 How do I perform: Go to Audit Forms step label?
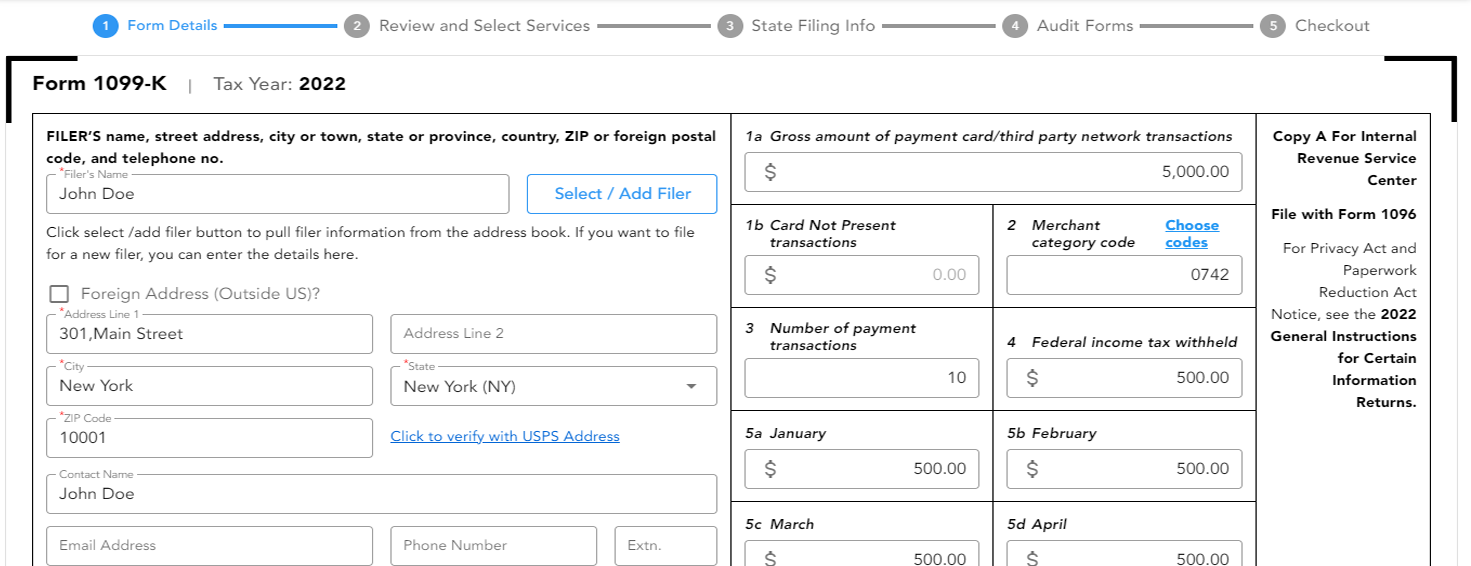click(1085, 26)
